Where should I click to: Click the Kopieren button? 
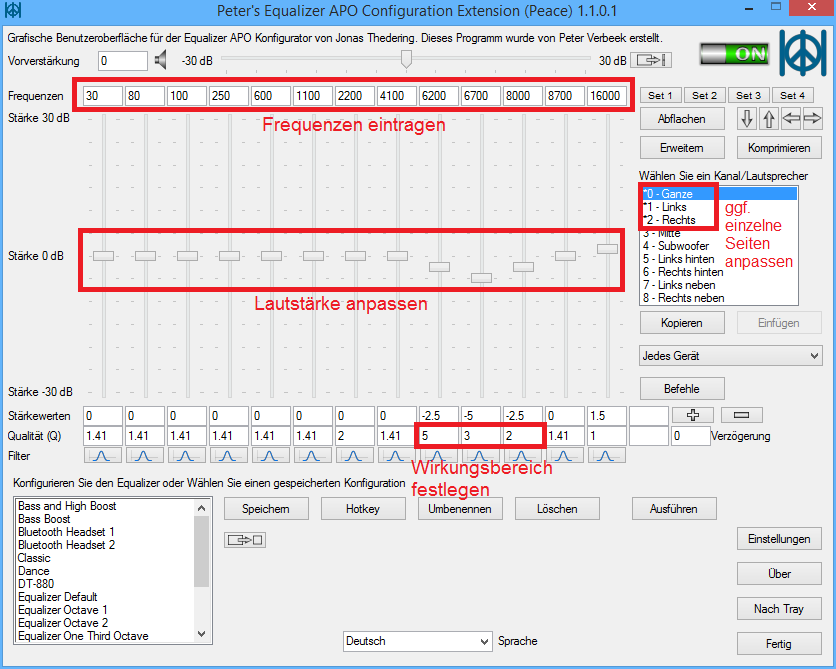click(682, 323)
